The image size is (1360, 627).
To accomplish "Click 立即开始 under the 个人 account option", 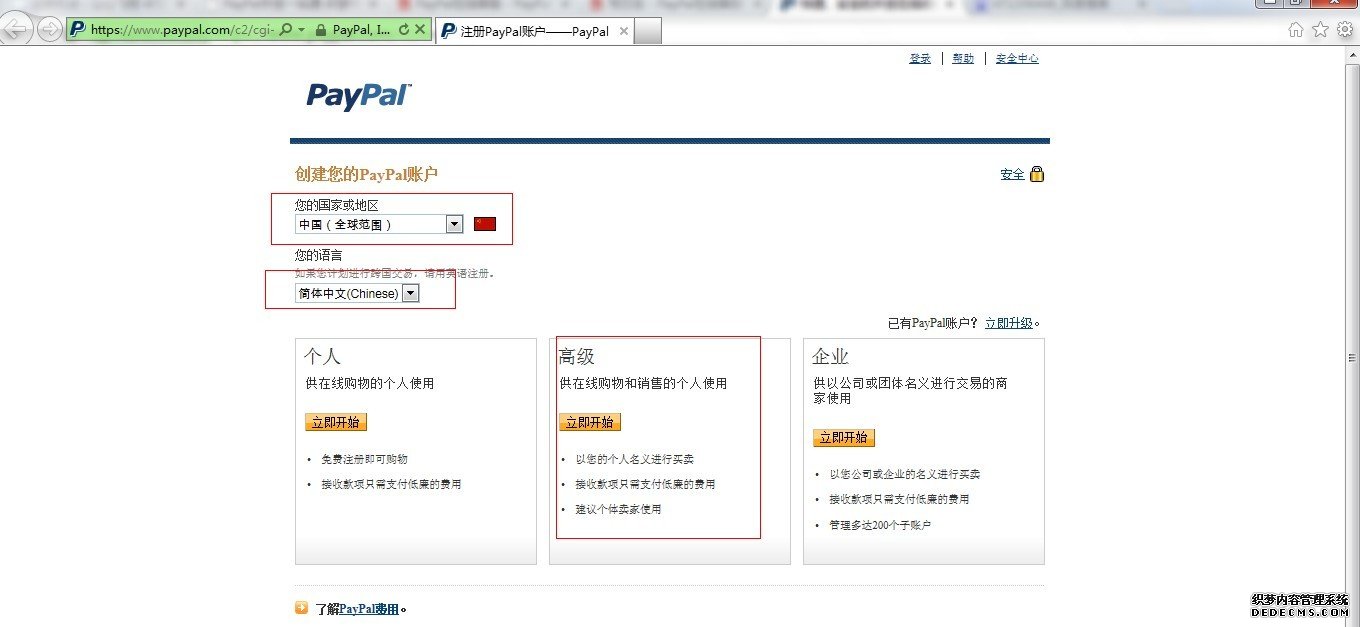I will 335,421.
